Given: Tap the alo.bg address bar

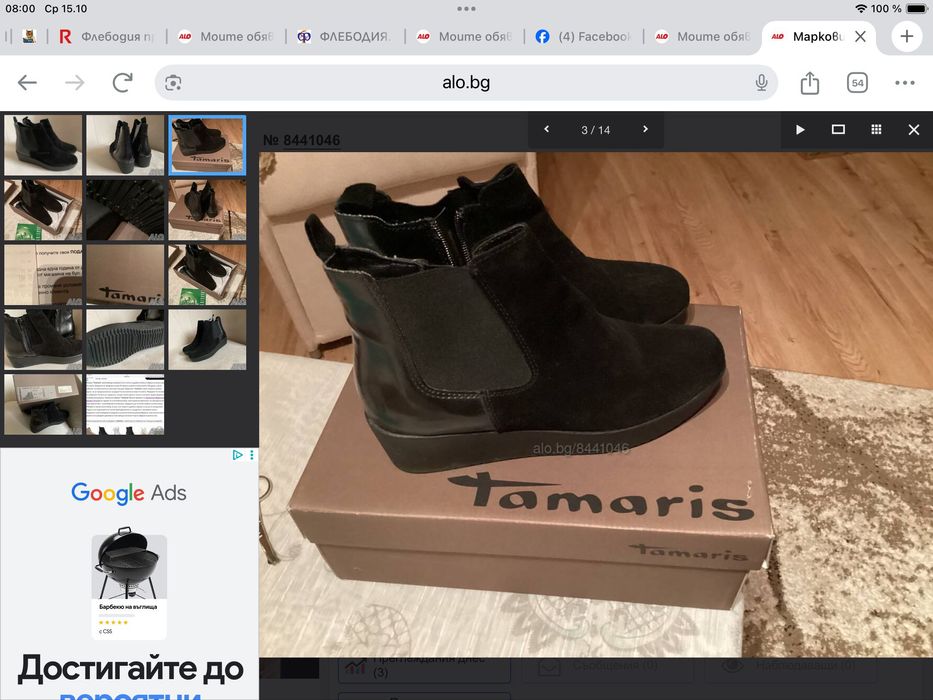Looking at the screenshot, I should pos(466,83).
